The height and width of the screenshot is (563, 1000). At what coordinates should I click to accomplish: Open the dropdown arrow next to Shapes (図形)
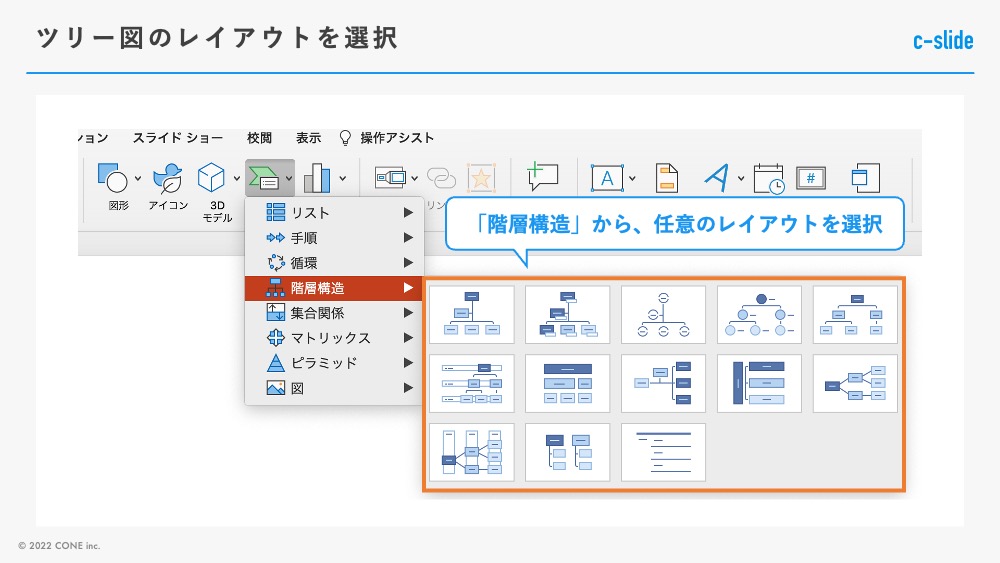[138, 179]
